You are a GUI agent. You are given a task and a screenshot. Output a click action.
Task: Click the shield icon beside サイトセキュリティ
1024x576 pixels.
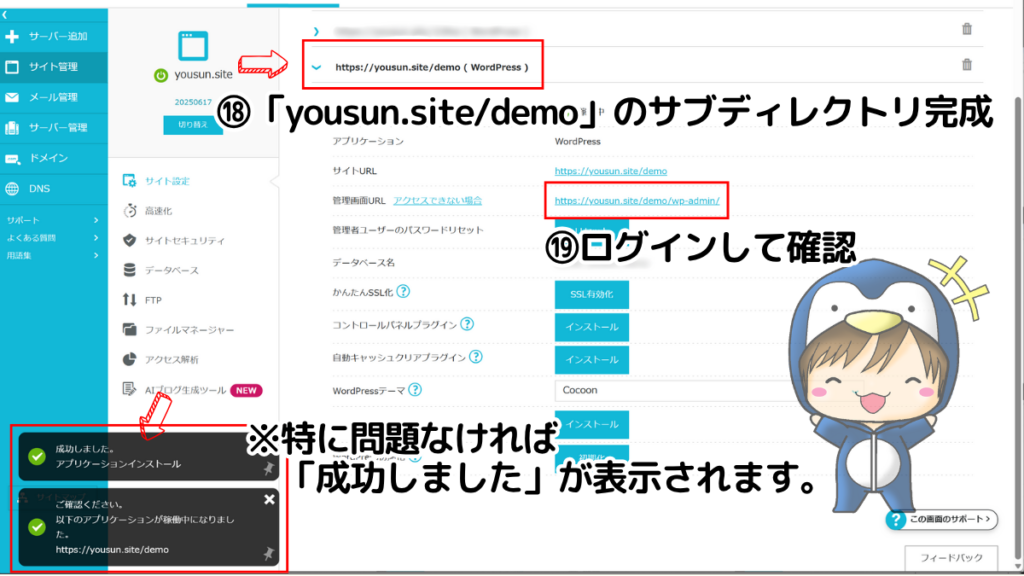[x=129, y=240]
